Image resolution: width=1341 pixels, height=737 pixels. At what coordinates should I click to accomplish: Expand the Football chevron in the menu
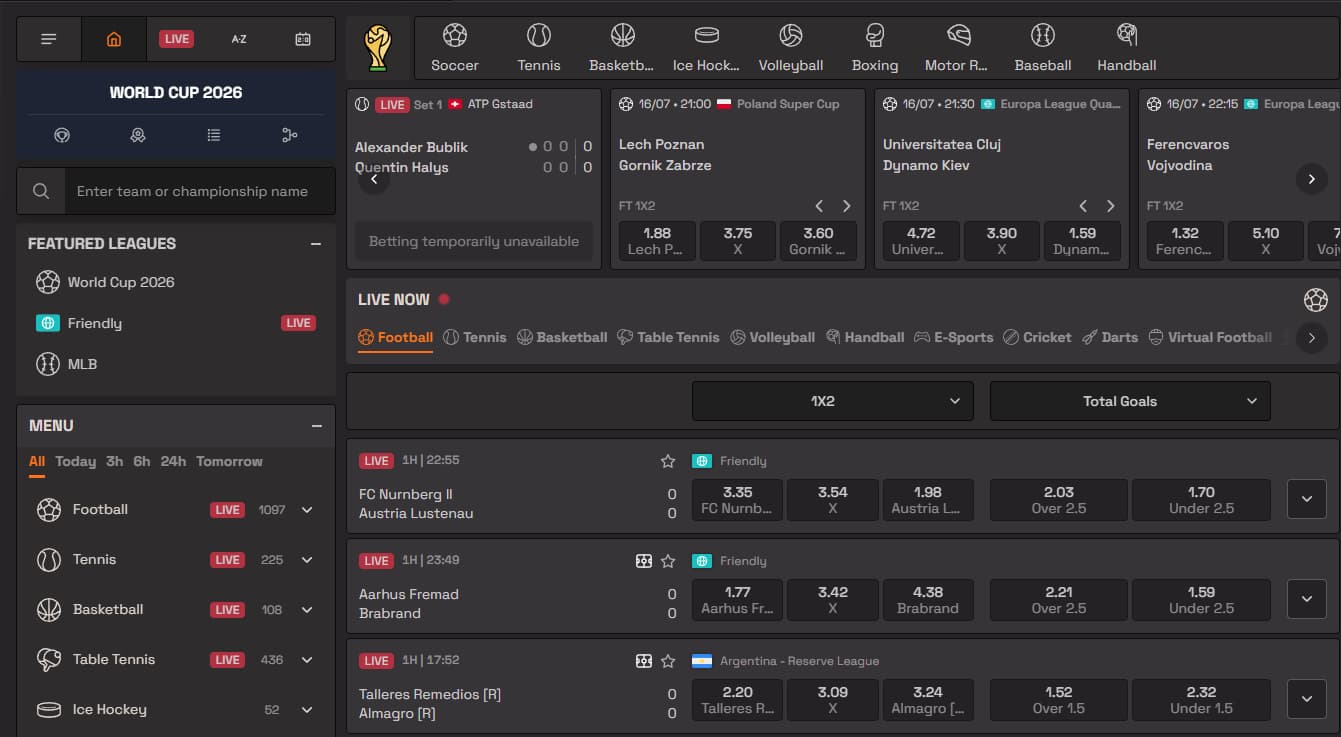(x=307, y=510)
